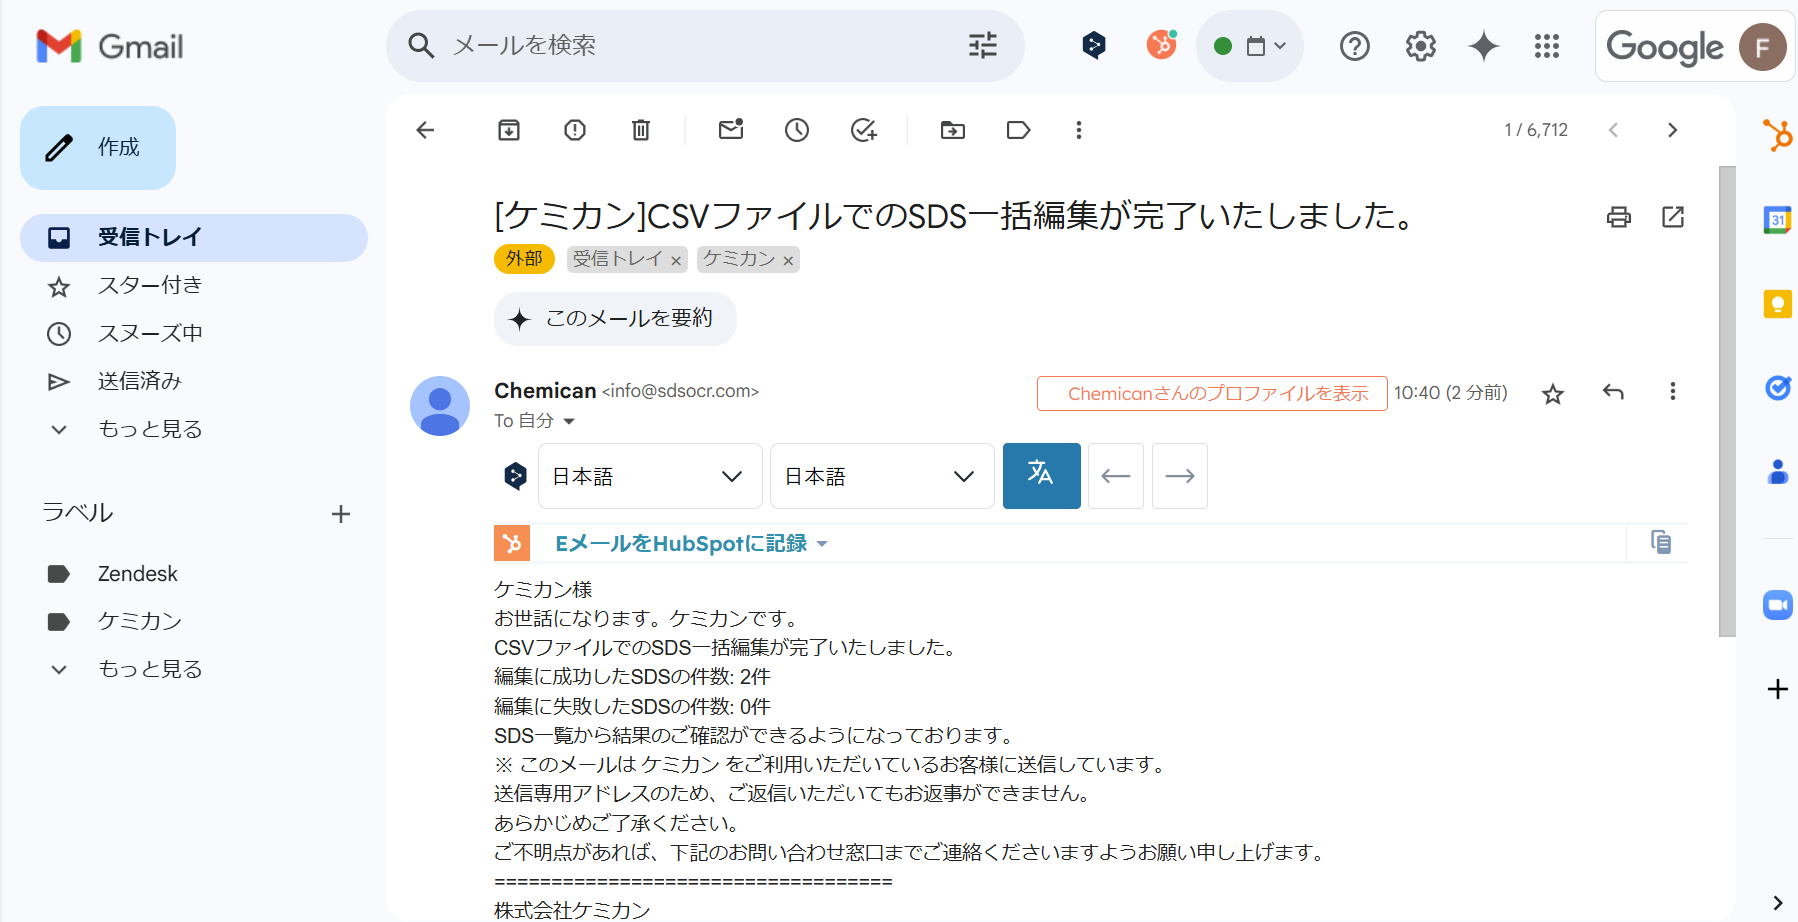Screen dimensions: 1798x922
Task: Delete this email with trash icon
Action: (x=641, y=130)
